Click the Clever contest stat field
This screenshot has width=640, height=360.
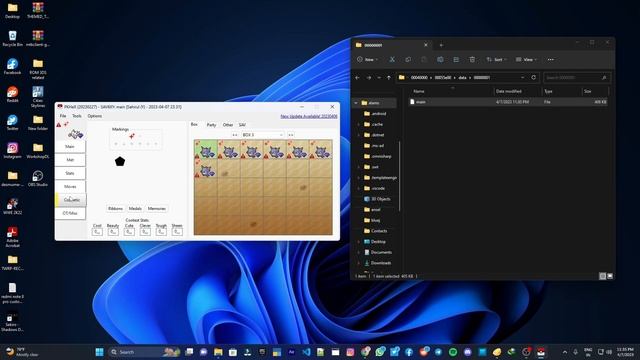click(x=145, y=232)
